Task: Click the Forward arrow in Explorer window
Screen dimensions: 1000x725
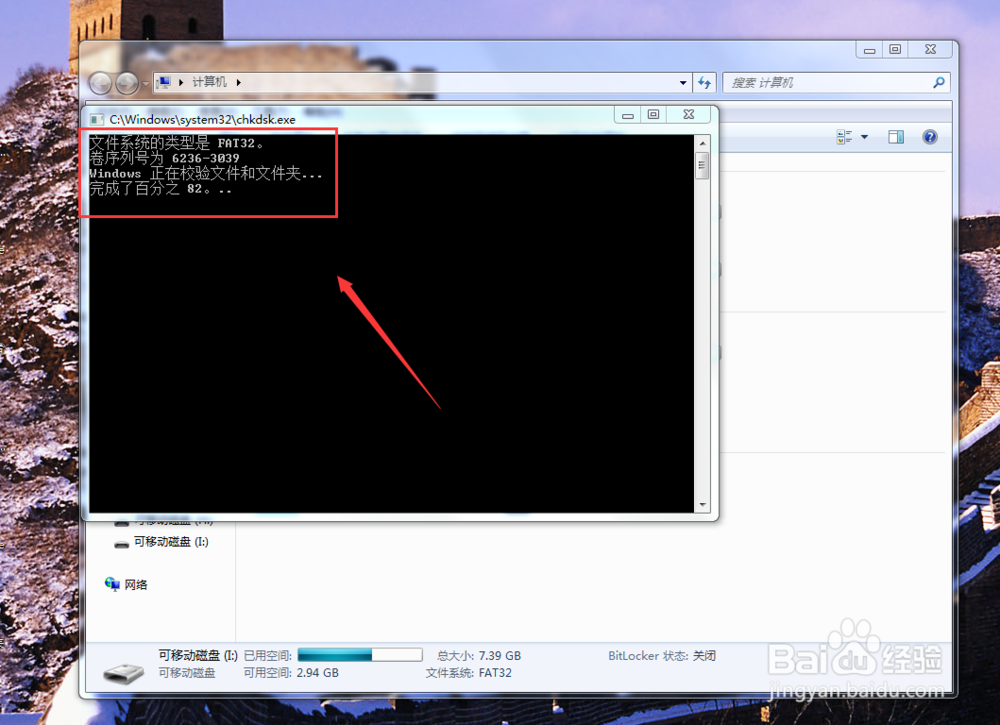Action: [x=127, y=83]
